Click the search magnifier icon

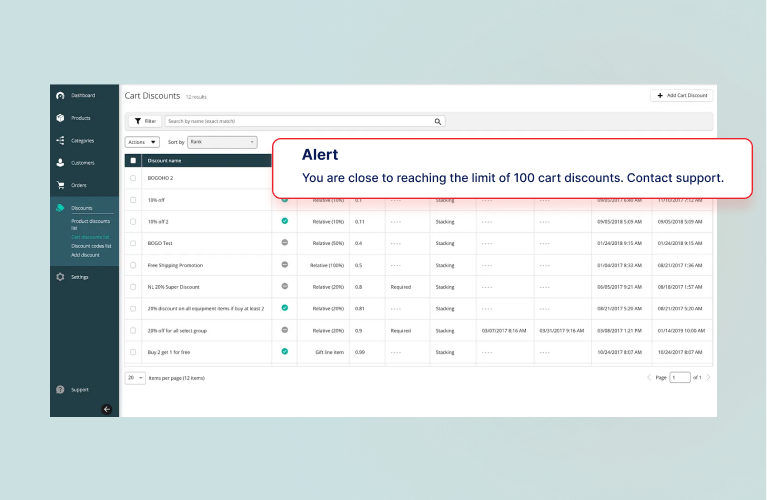click(x=438, y=121)
